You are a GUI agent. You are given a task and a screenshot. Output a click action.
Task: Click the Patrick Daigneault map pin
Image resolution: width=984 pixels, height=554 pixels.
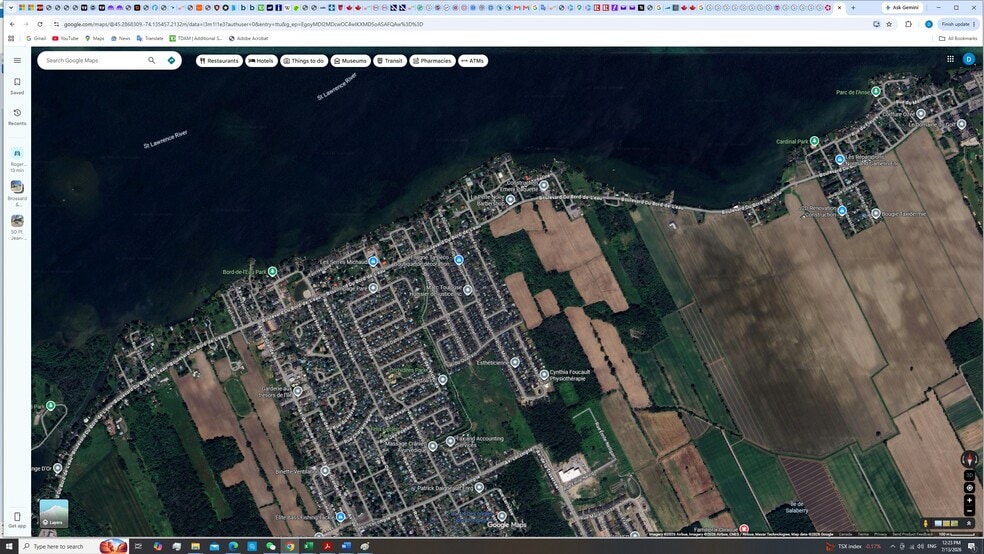[x=479, y=487]
